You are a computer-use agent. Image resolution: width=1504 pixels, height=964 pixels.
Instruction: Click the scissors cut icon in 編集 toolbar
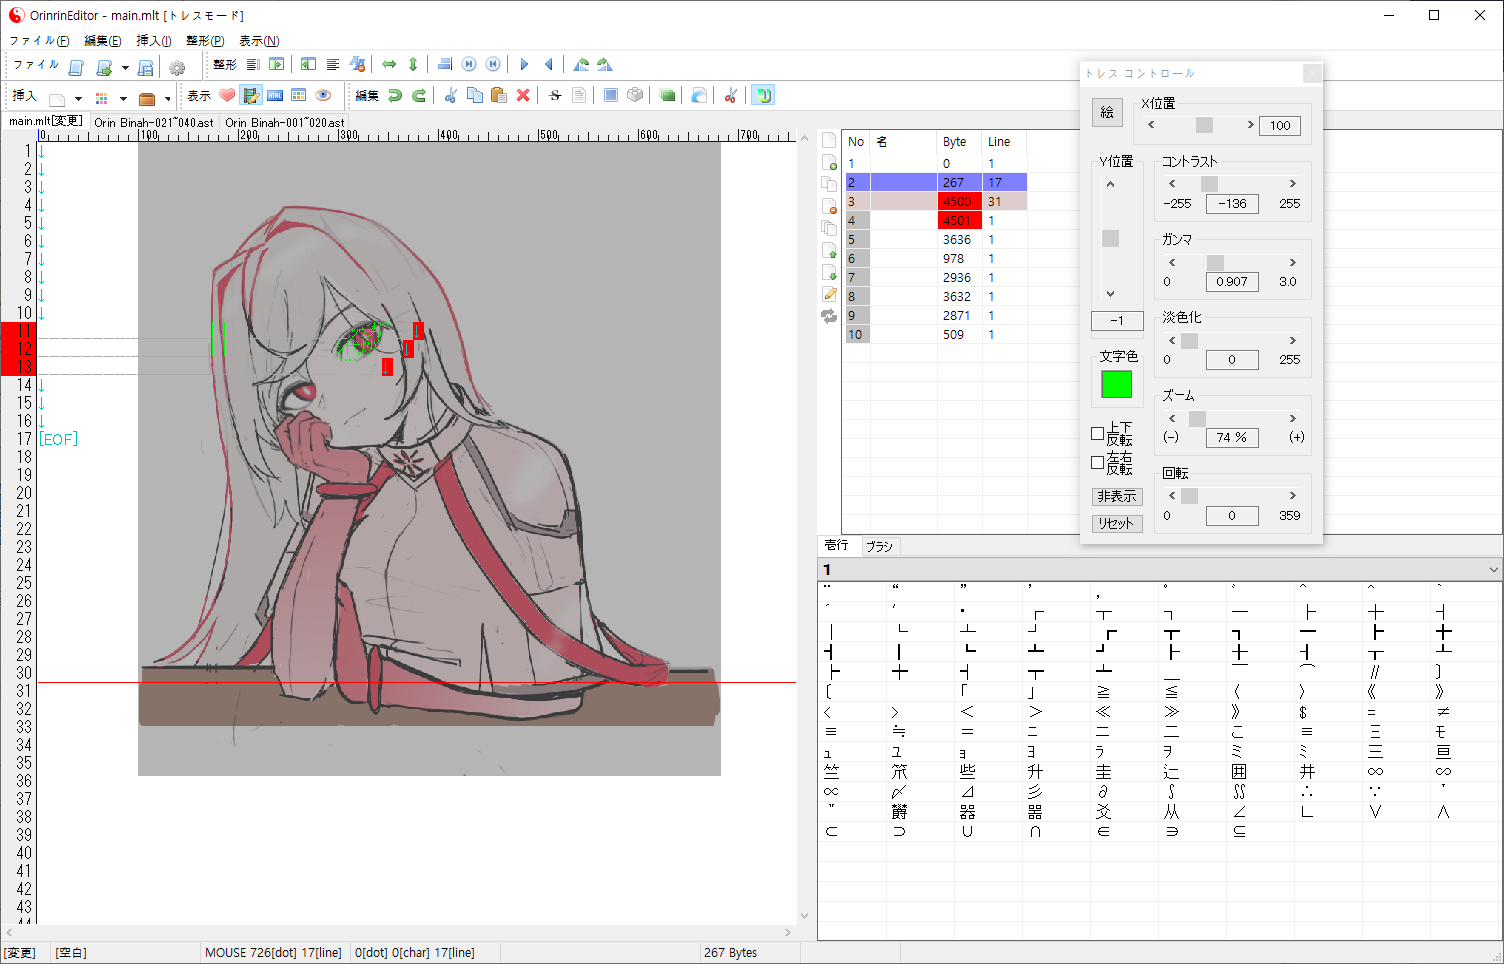pyautogui.click(x=451, y=96)
